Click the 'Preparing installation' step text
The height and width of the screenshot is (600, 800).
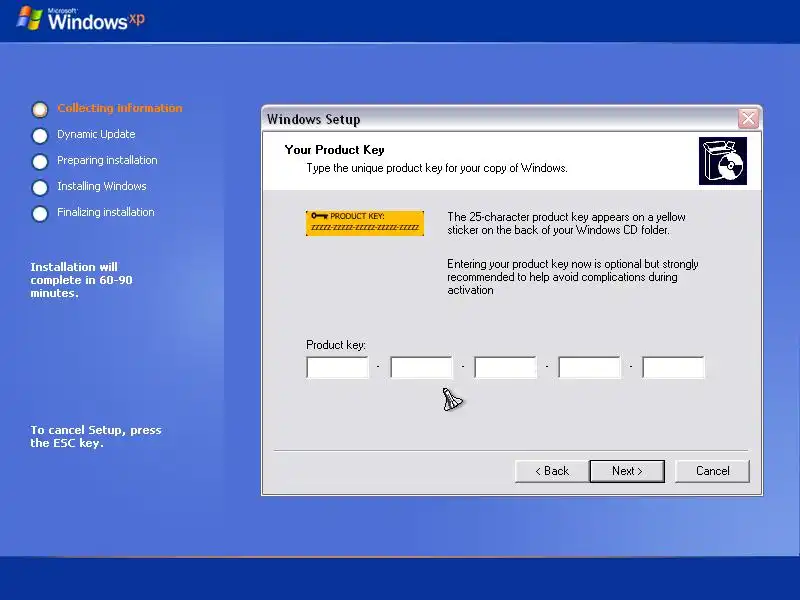tap(107, 160)
